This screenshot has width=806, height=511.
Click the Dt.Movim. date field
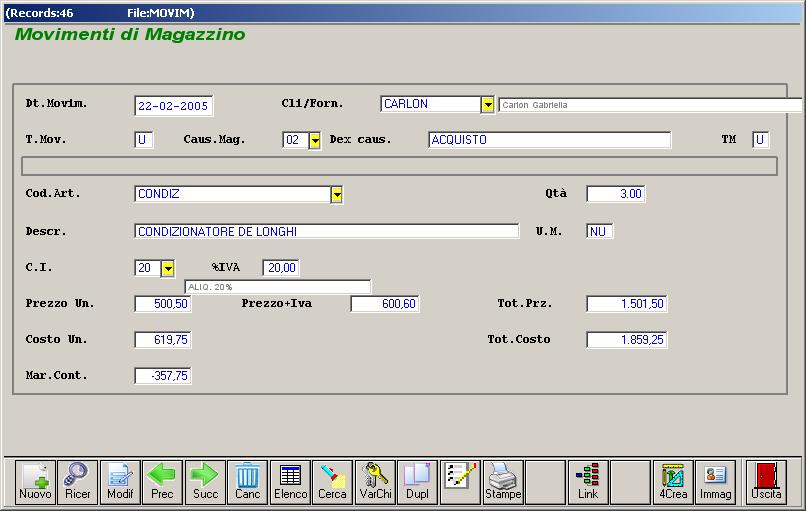[173, 106]
